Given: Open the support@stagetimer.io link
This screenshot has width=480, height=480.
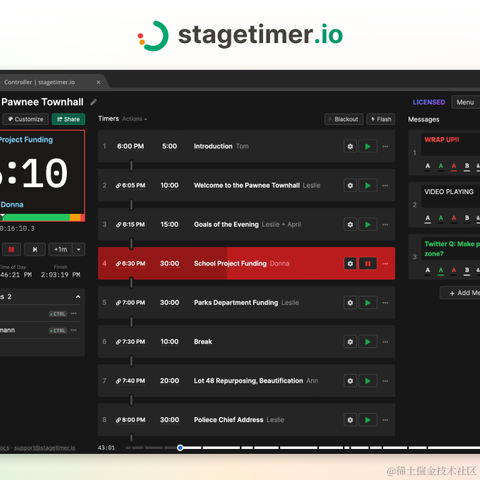Looking at the screenshot, I should 45,448.
